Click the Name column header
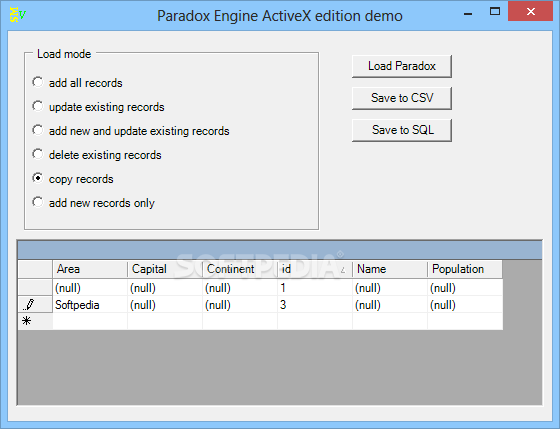Screen dimensions: 560x429 coord(390,269)
